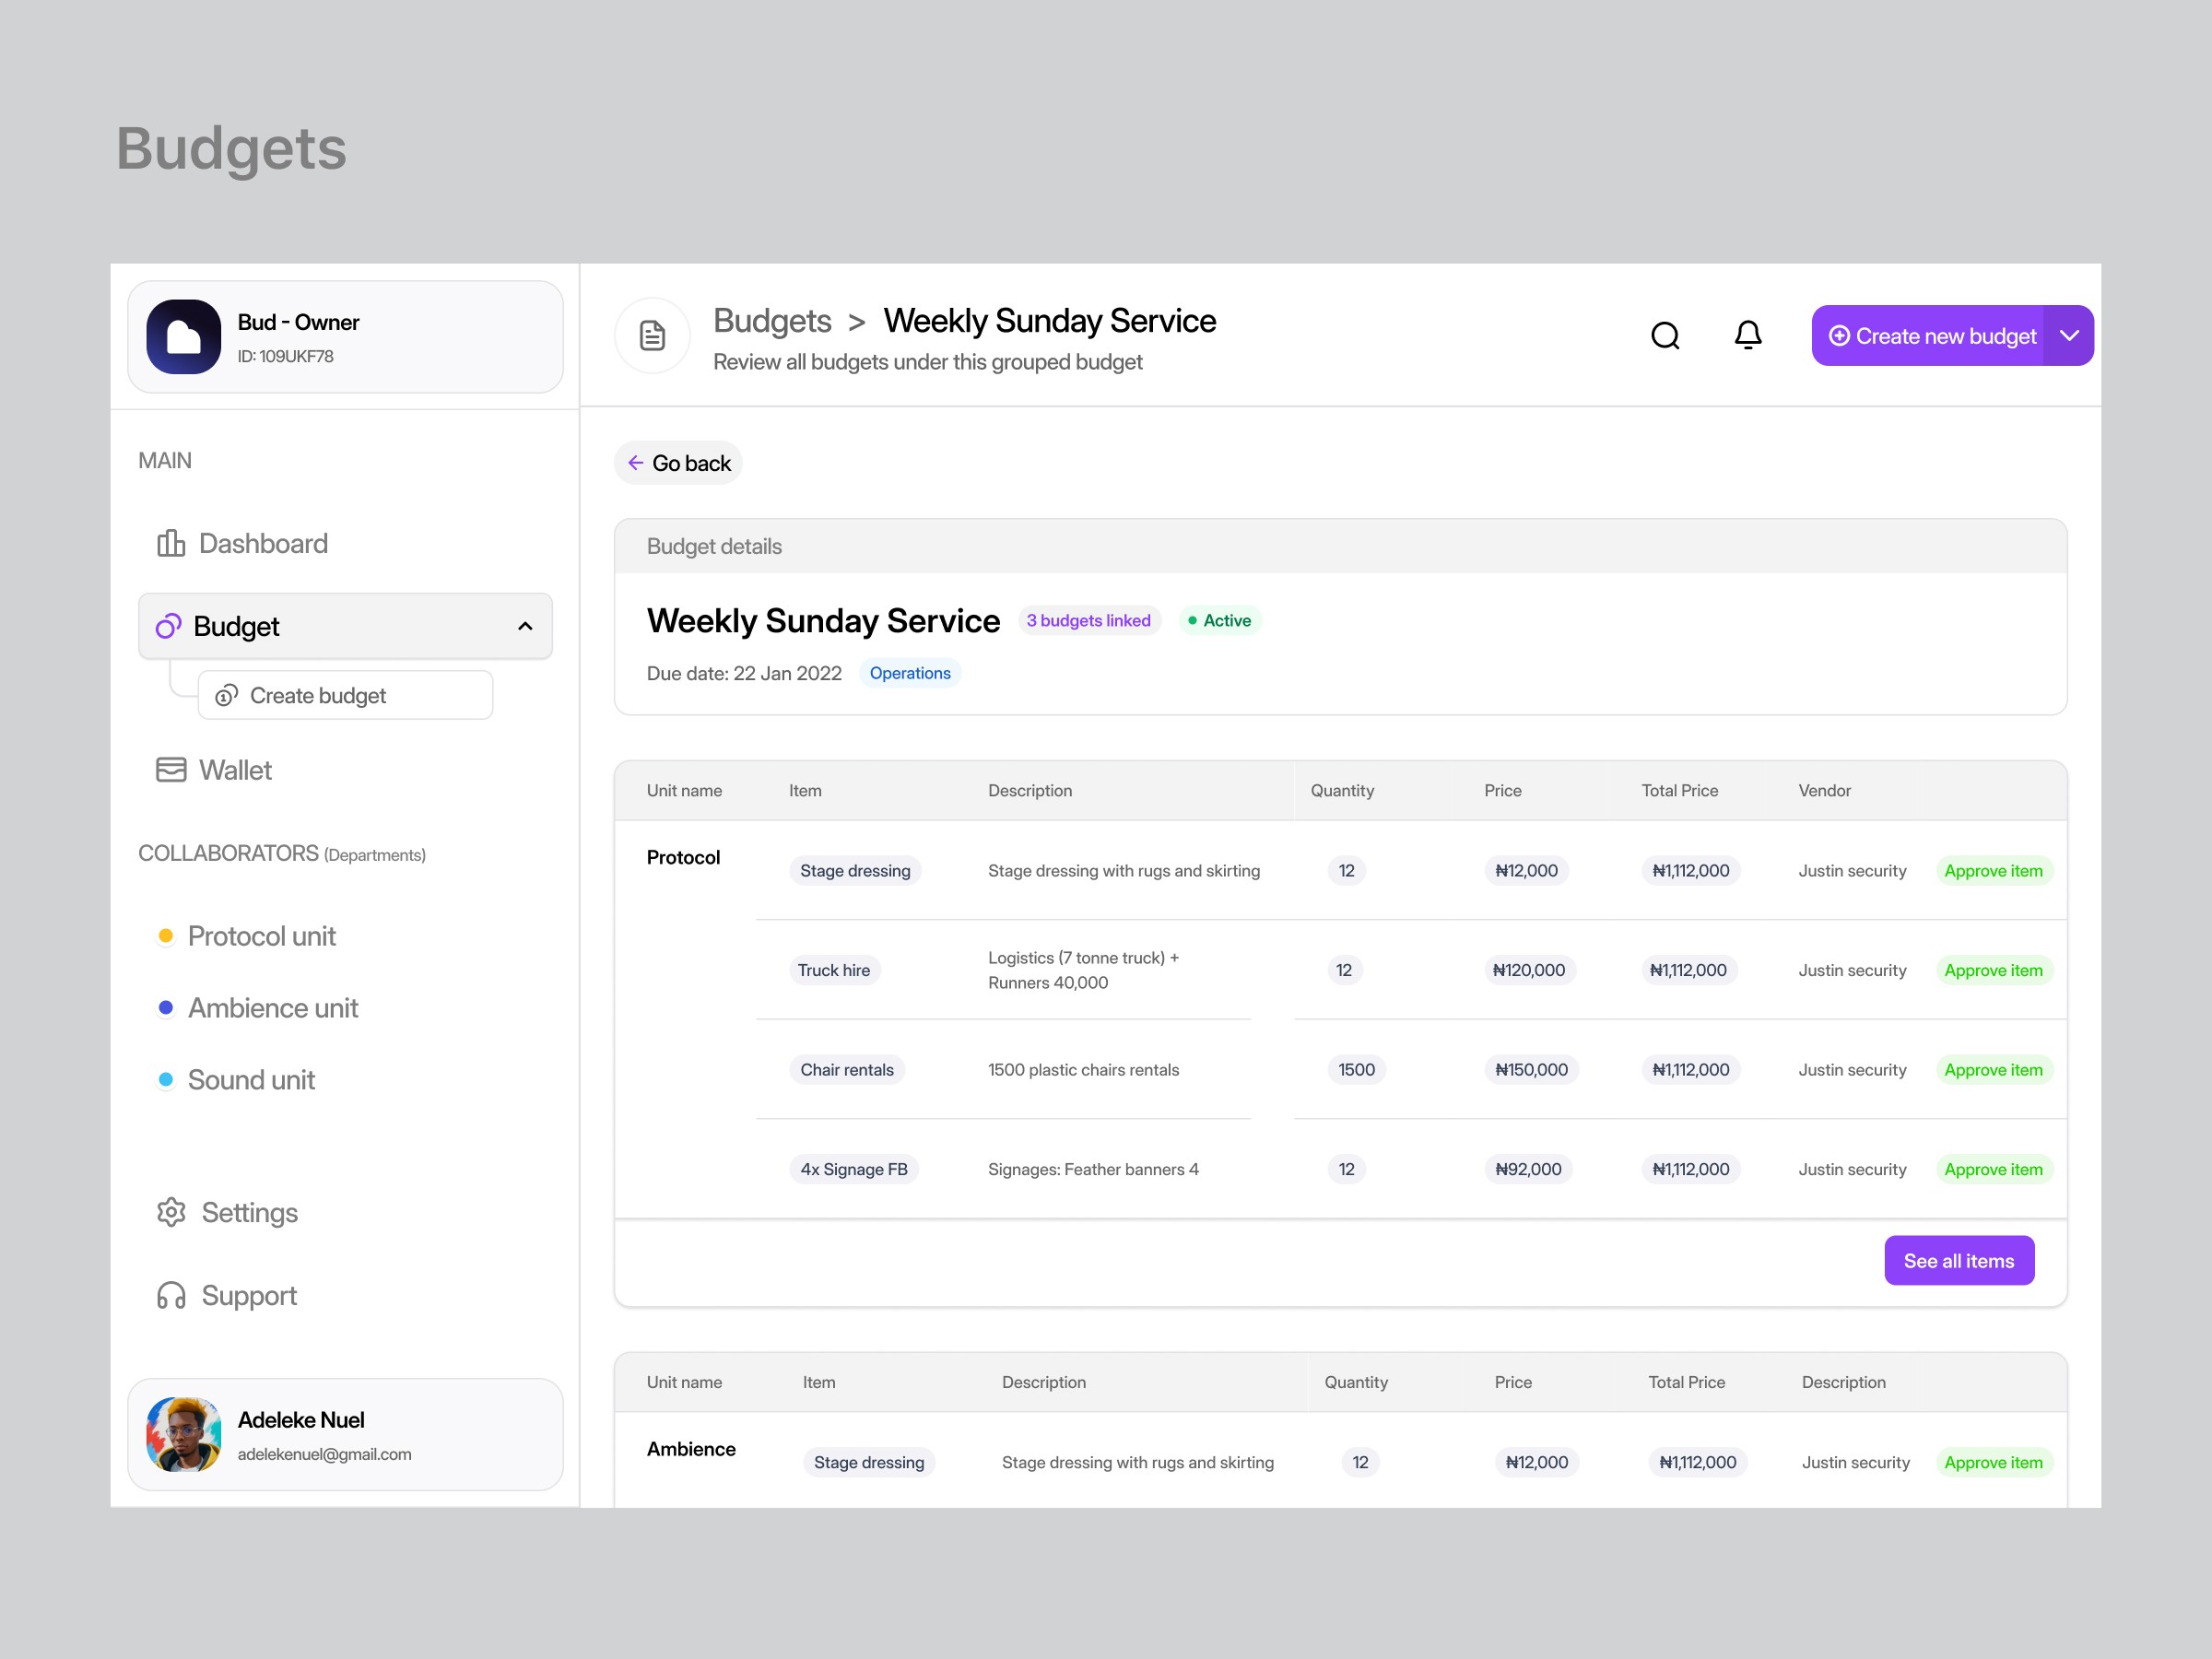
Task: Click the Operations tag
Action: 909,673
